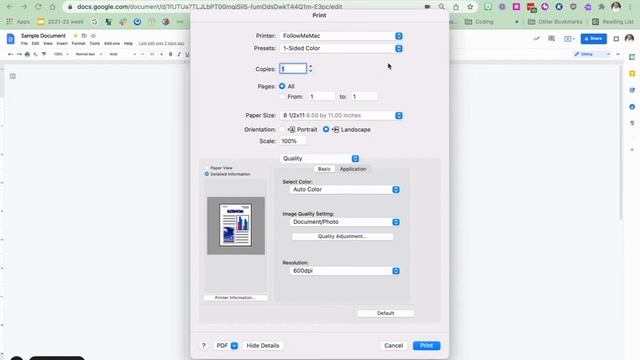The width and height of the screenshot is (640, 360).
Task: Open the Image Quality Setting dropdown
Action: pos(345,222)
